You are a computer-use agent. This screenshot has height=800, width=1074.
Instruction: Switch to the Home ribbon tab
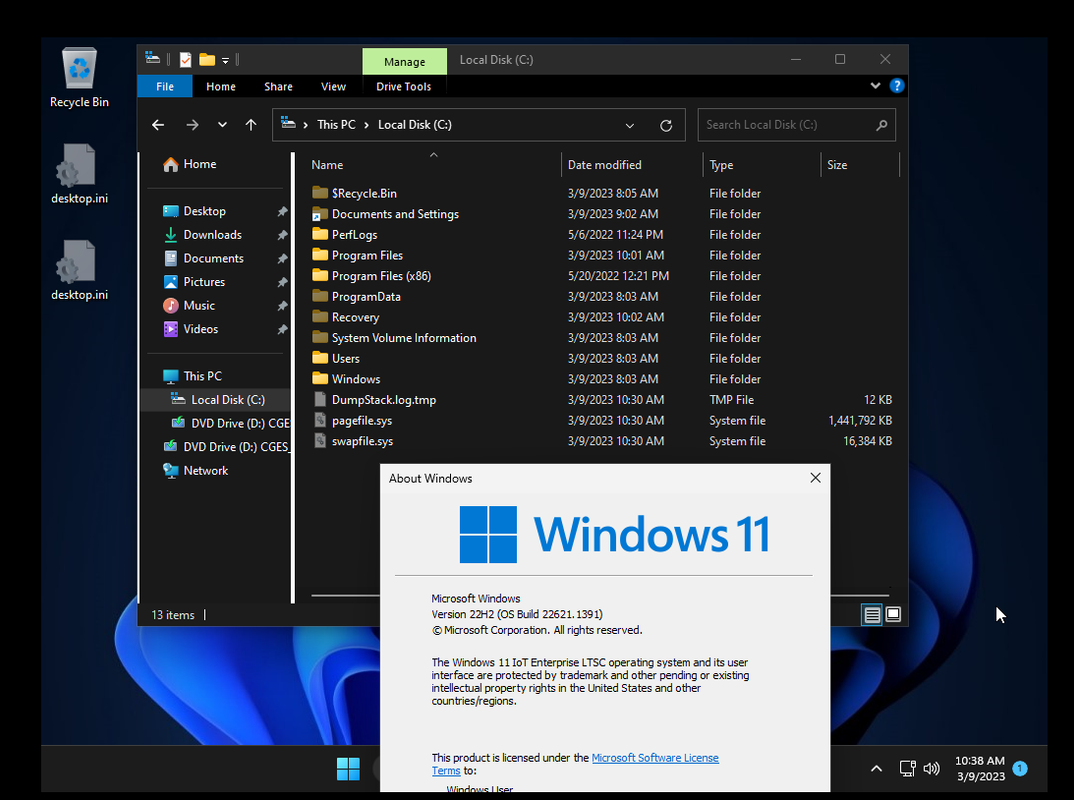click(x=221, y=86)
